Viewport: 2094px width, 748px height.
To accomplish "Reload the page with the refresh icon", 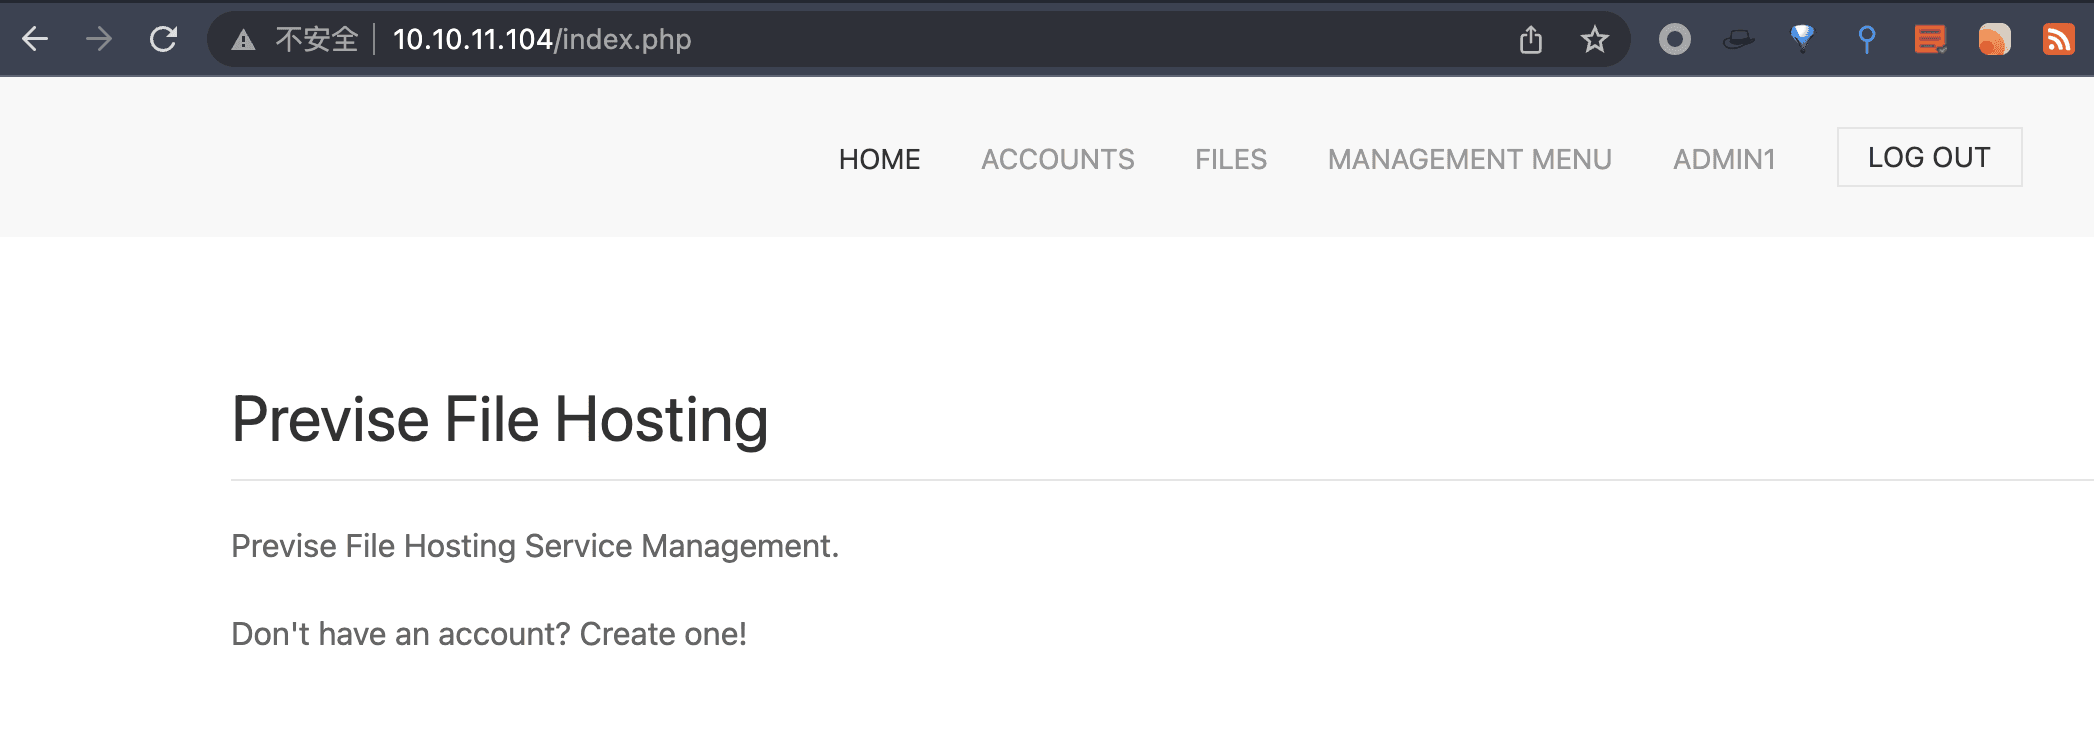I will tap(163, 39).
